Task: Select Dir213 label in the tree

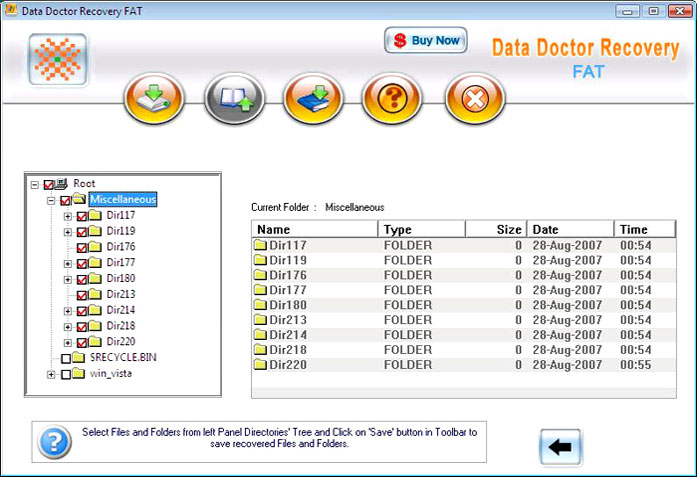Action: click(121, 294)
